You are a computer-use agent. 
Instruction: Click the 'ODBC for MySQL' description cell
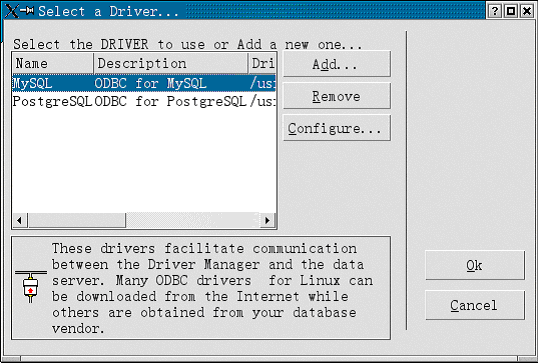tap(150, 83)
